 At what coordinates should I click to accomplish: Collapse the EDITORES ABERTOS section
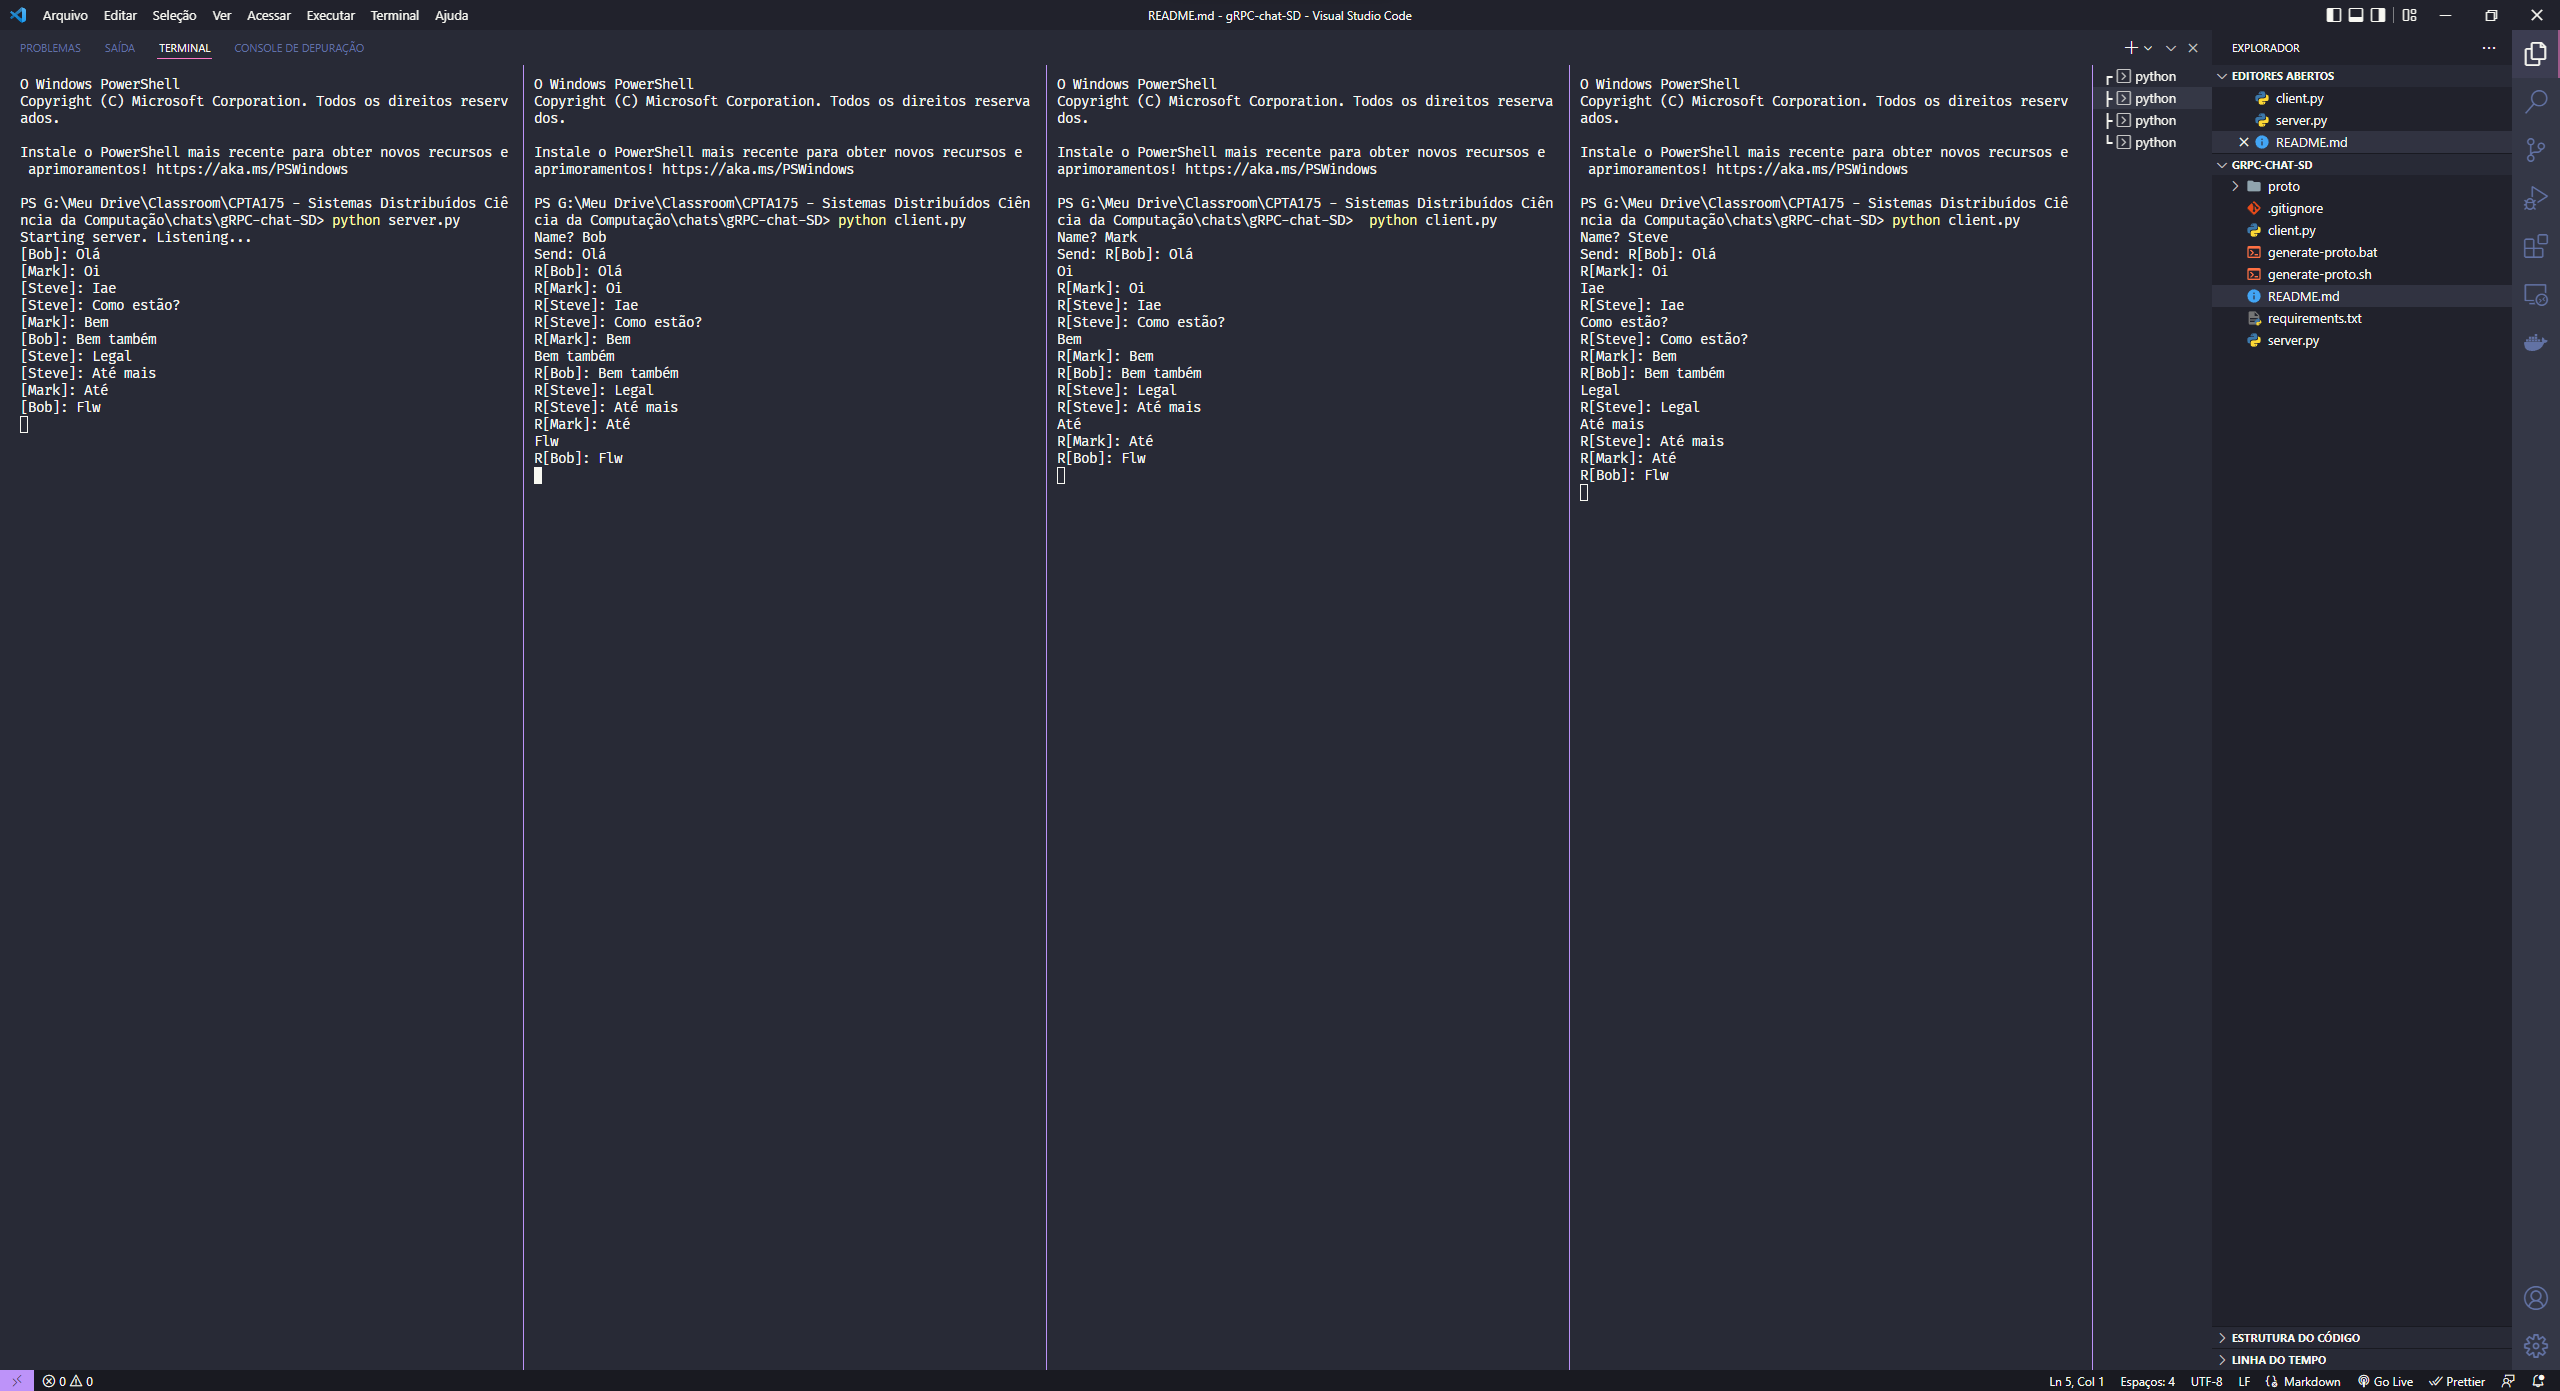(2282, 76)
